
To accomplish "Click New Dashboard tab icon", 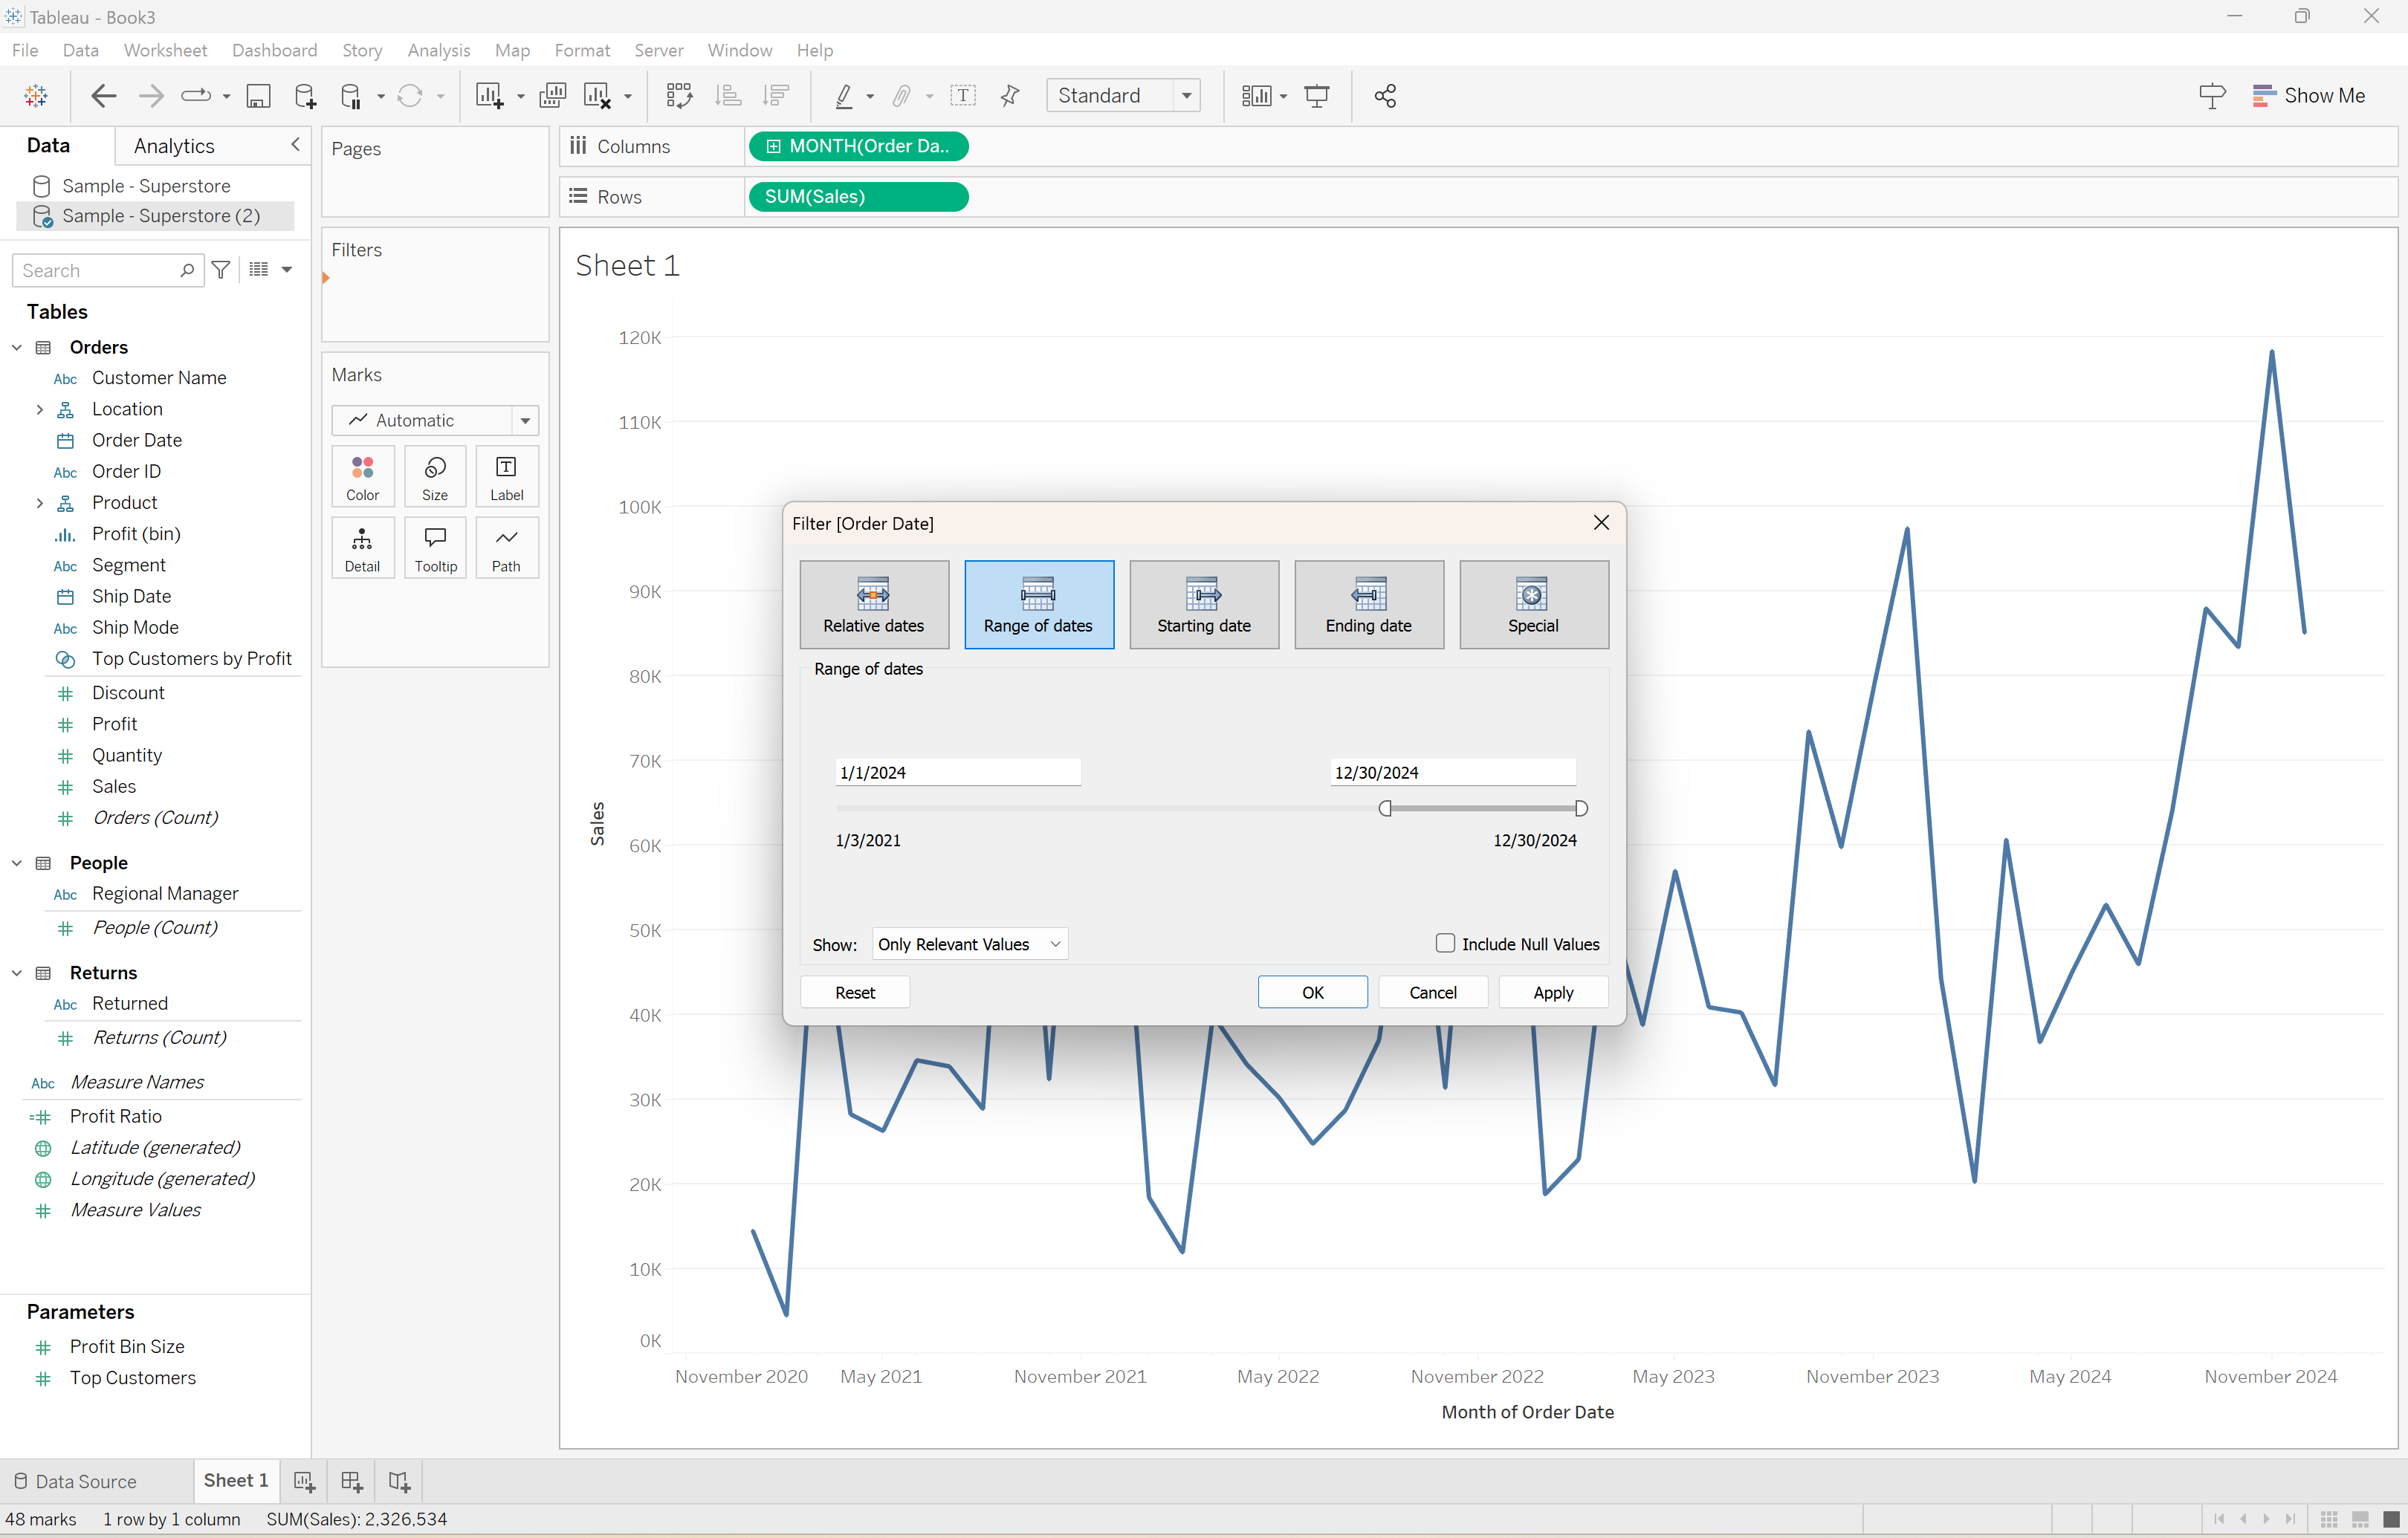I will (x=351, y=1481).
